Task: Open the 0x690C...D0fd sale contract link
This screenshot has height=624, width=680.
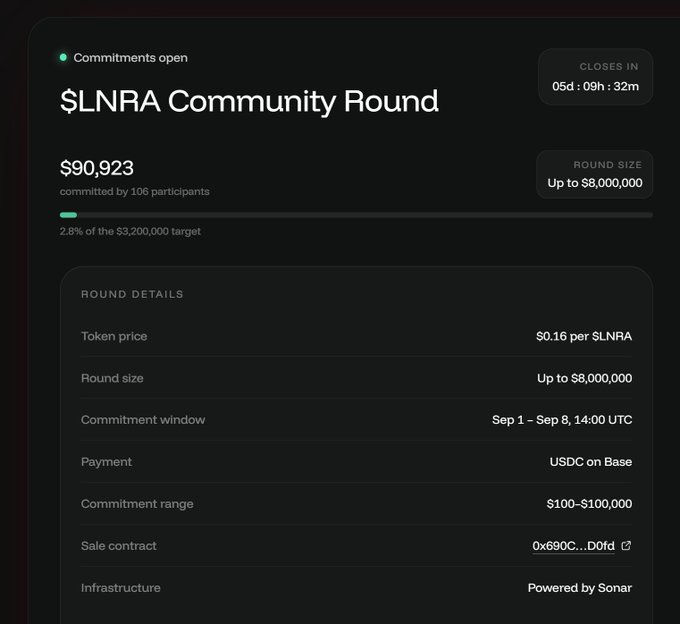Action: [x=573, y=546]
